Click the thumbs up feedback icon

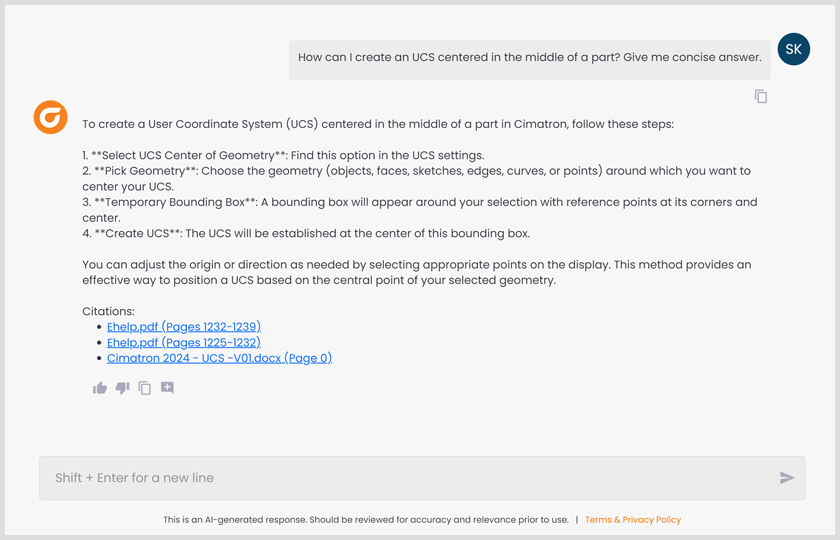click(x=100, y=388)
